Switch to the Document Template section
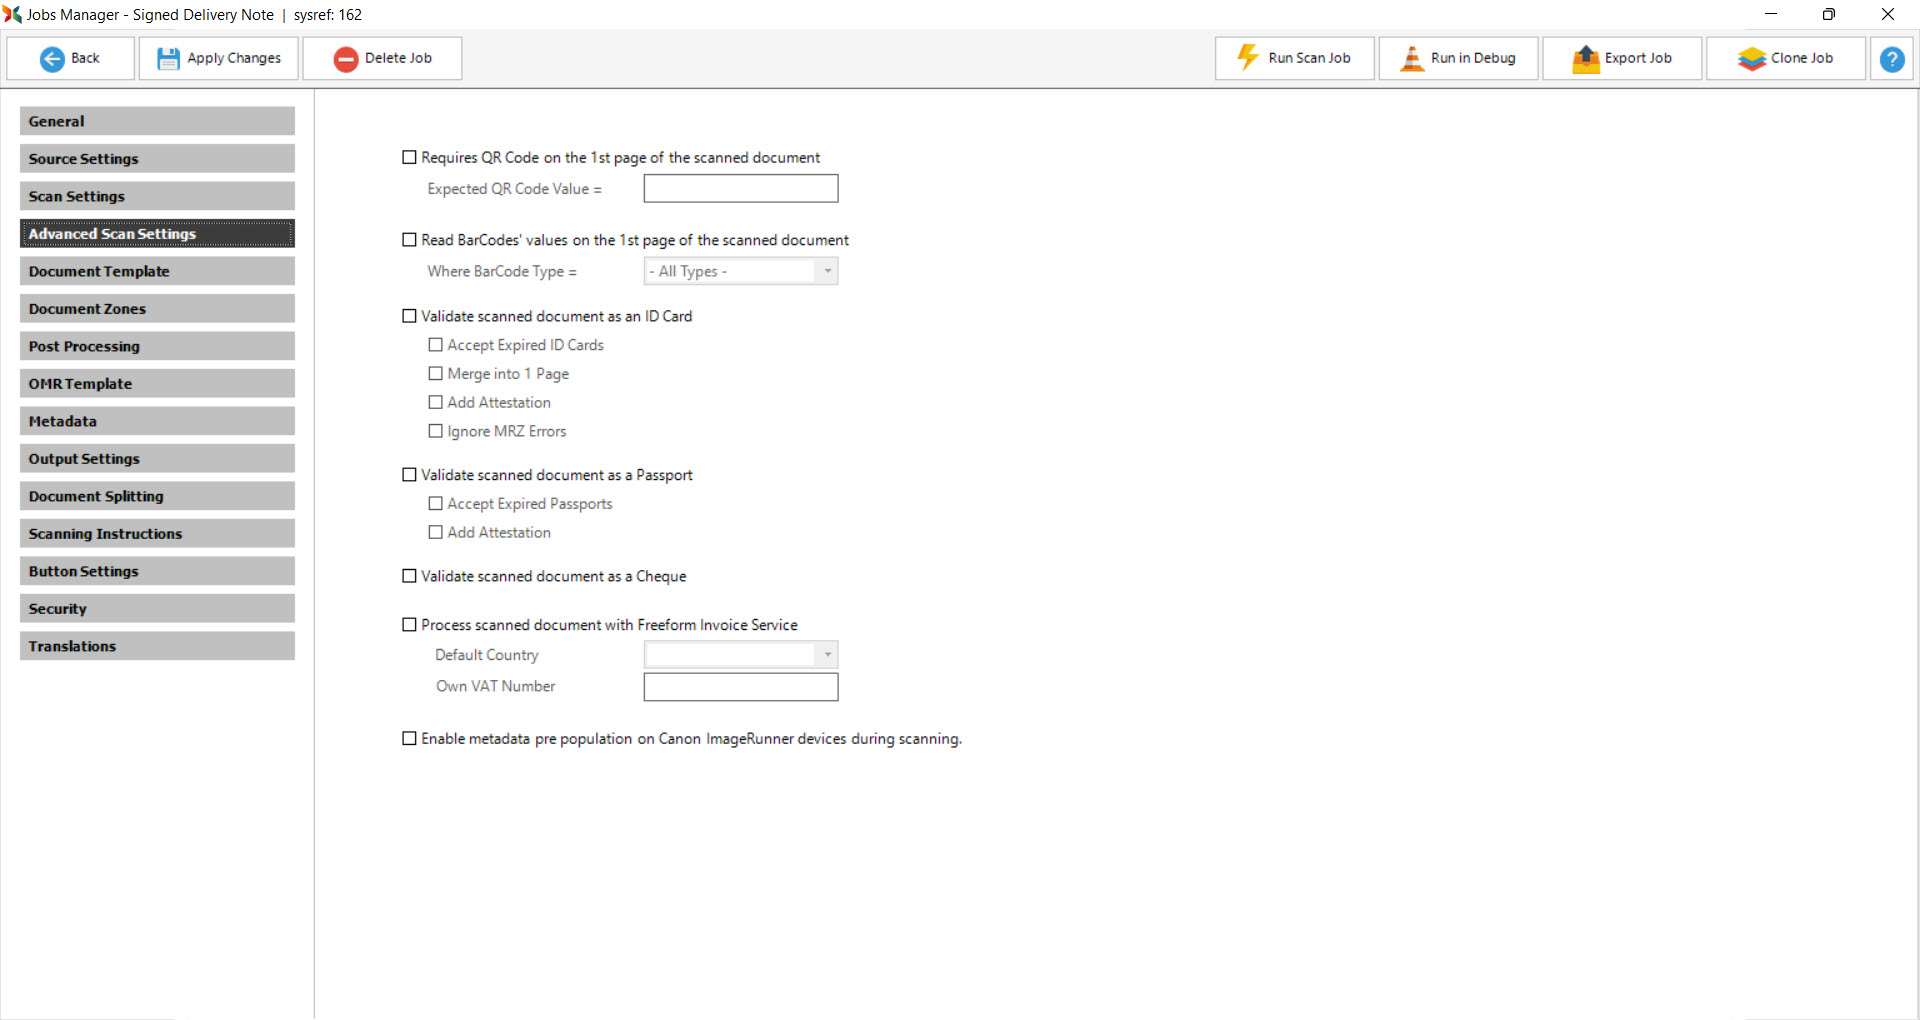 (x=157, y=271)
